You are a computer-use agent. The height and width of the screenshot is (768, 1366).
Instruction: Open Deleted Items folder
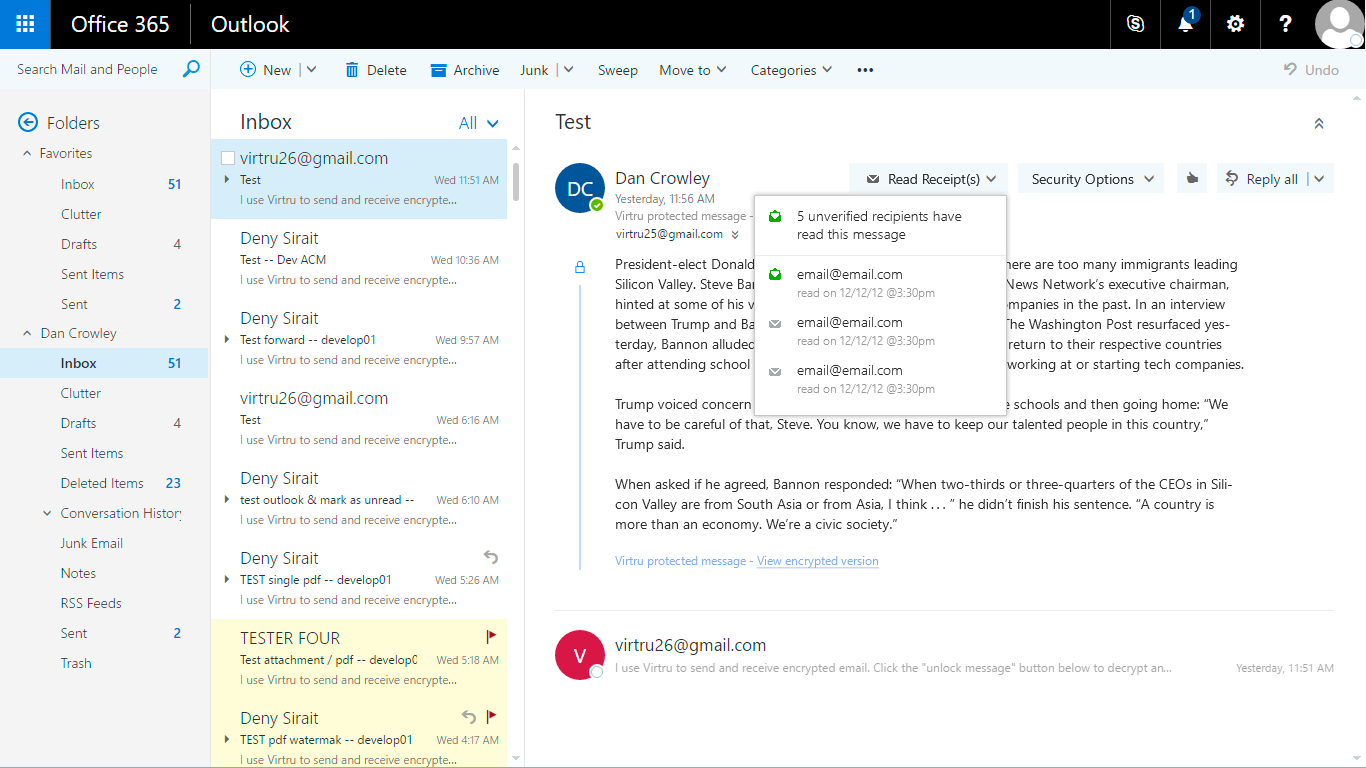[x=104, y=483]
